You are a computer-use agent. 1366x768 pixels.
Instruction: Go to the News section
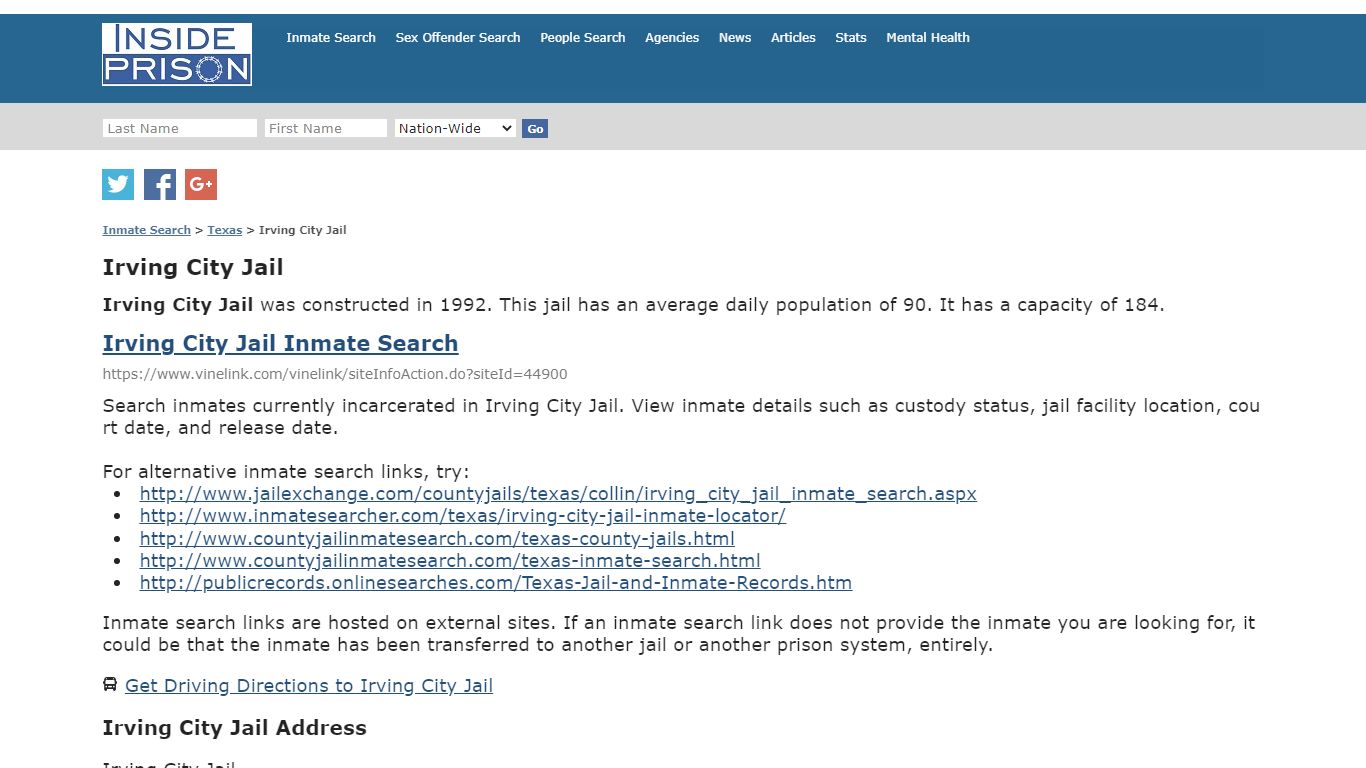point(734,37)
